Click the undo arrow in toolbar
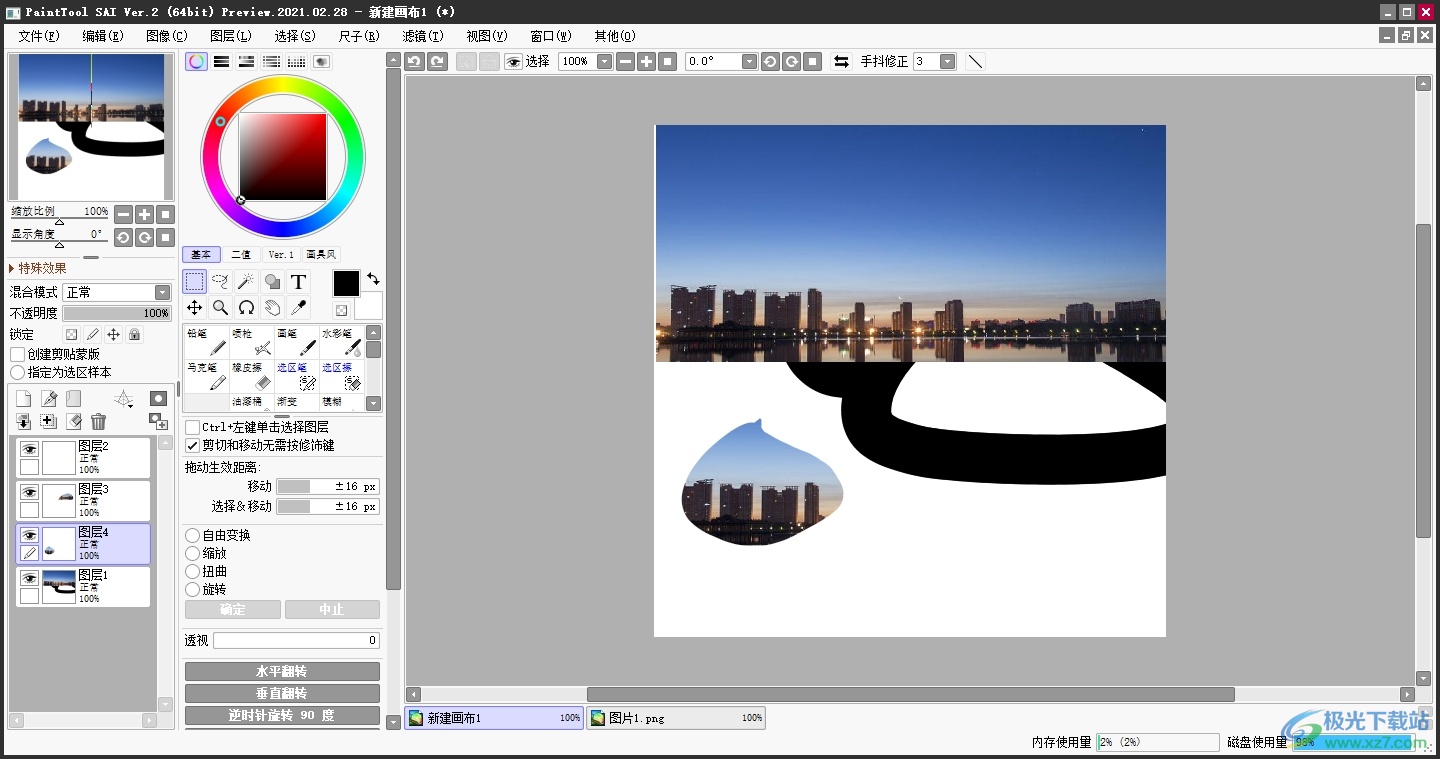 coord(415,61)
